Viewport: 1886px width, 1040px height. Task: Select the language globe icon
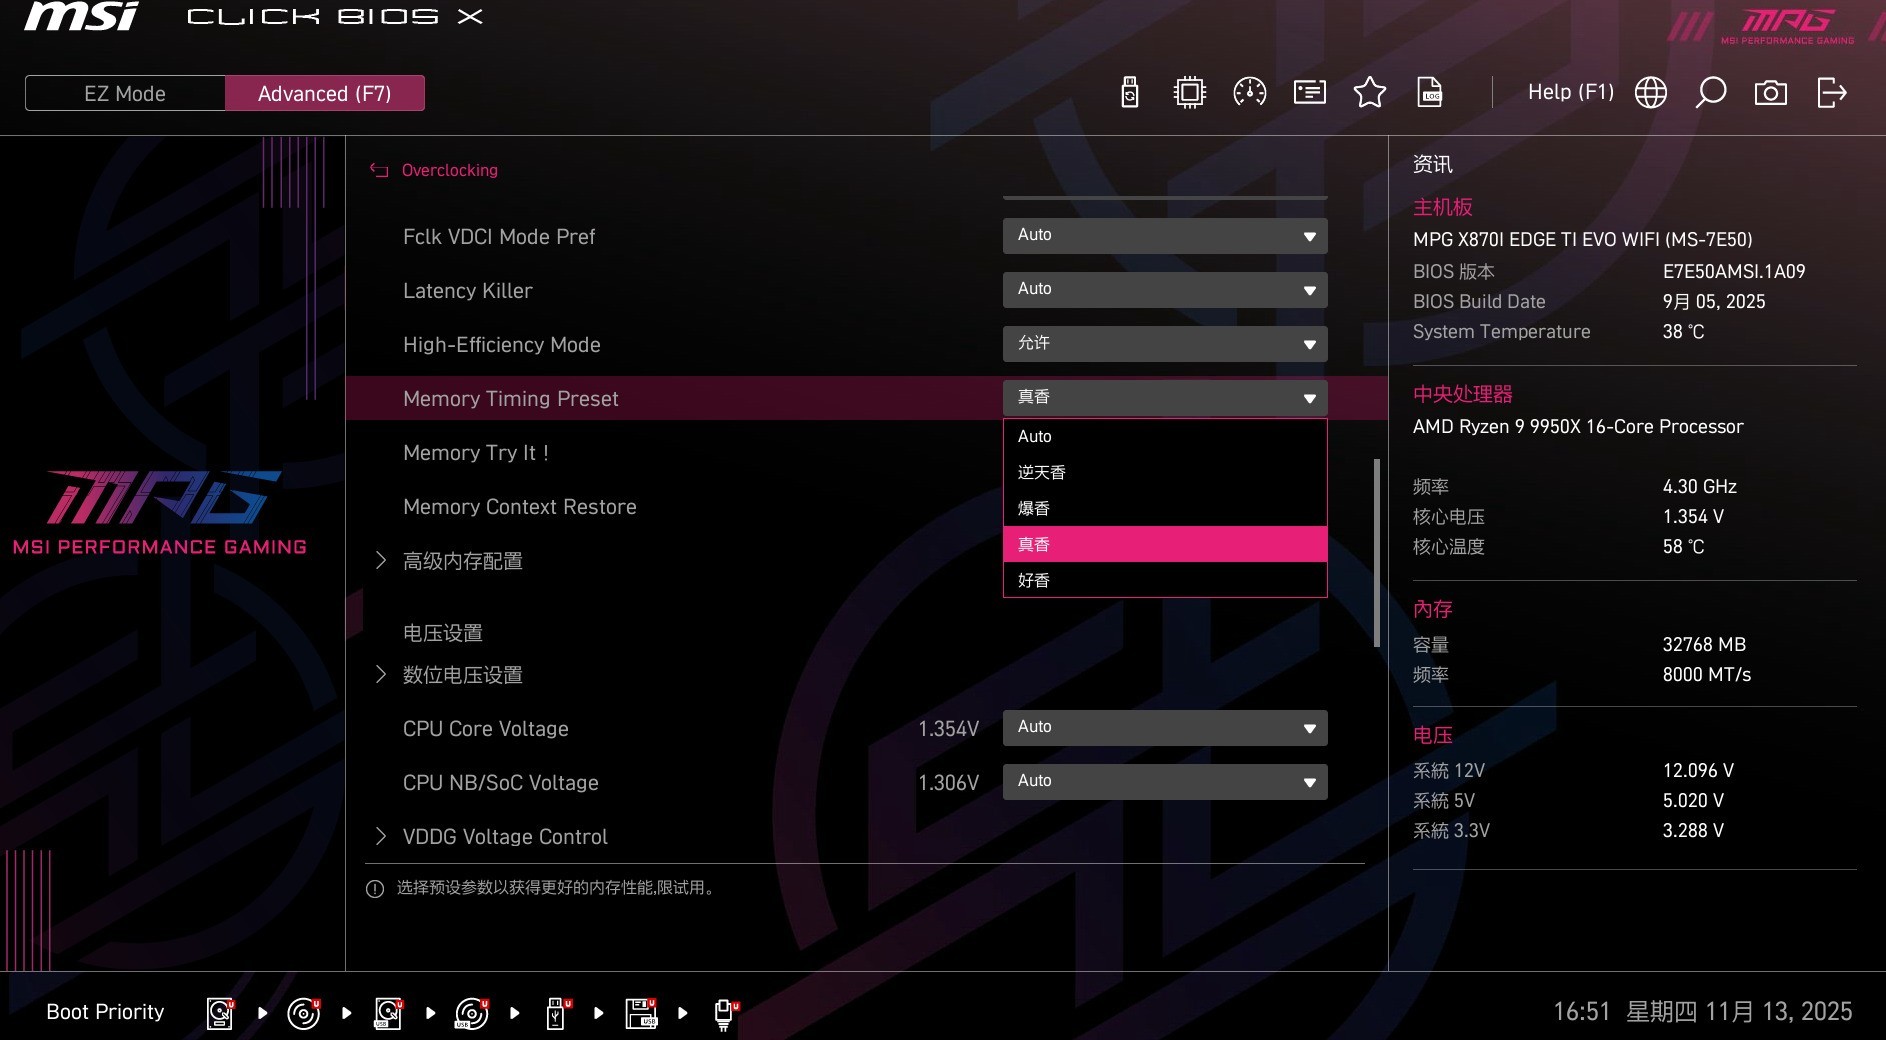click(1650, 92)
